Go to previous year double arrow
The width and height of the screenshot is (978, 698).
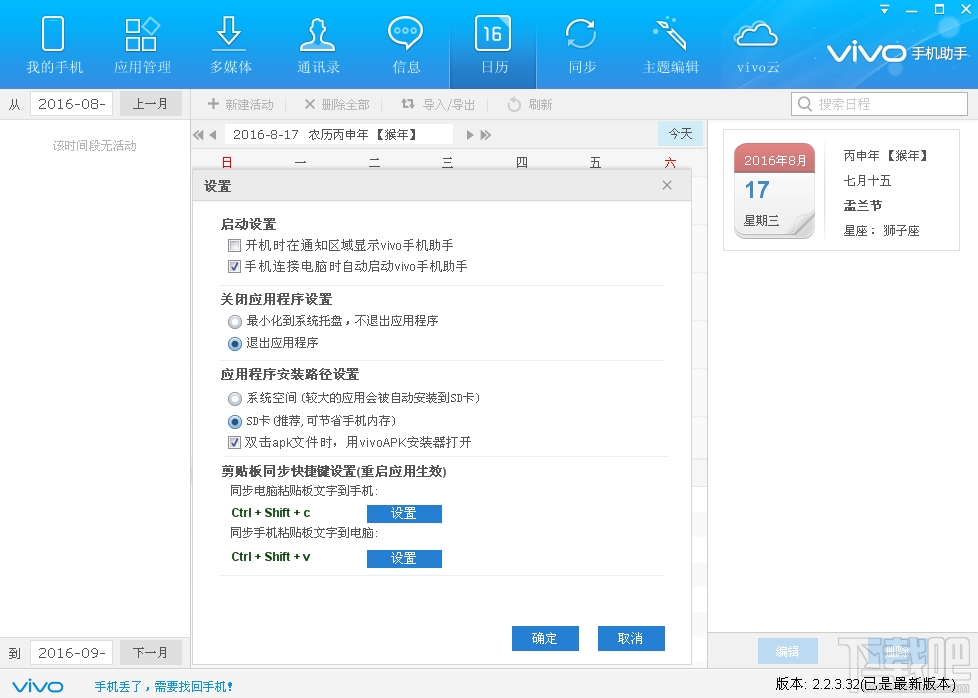(198, 135)
